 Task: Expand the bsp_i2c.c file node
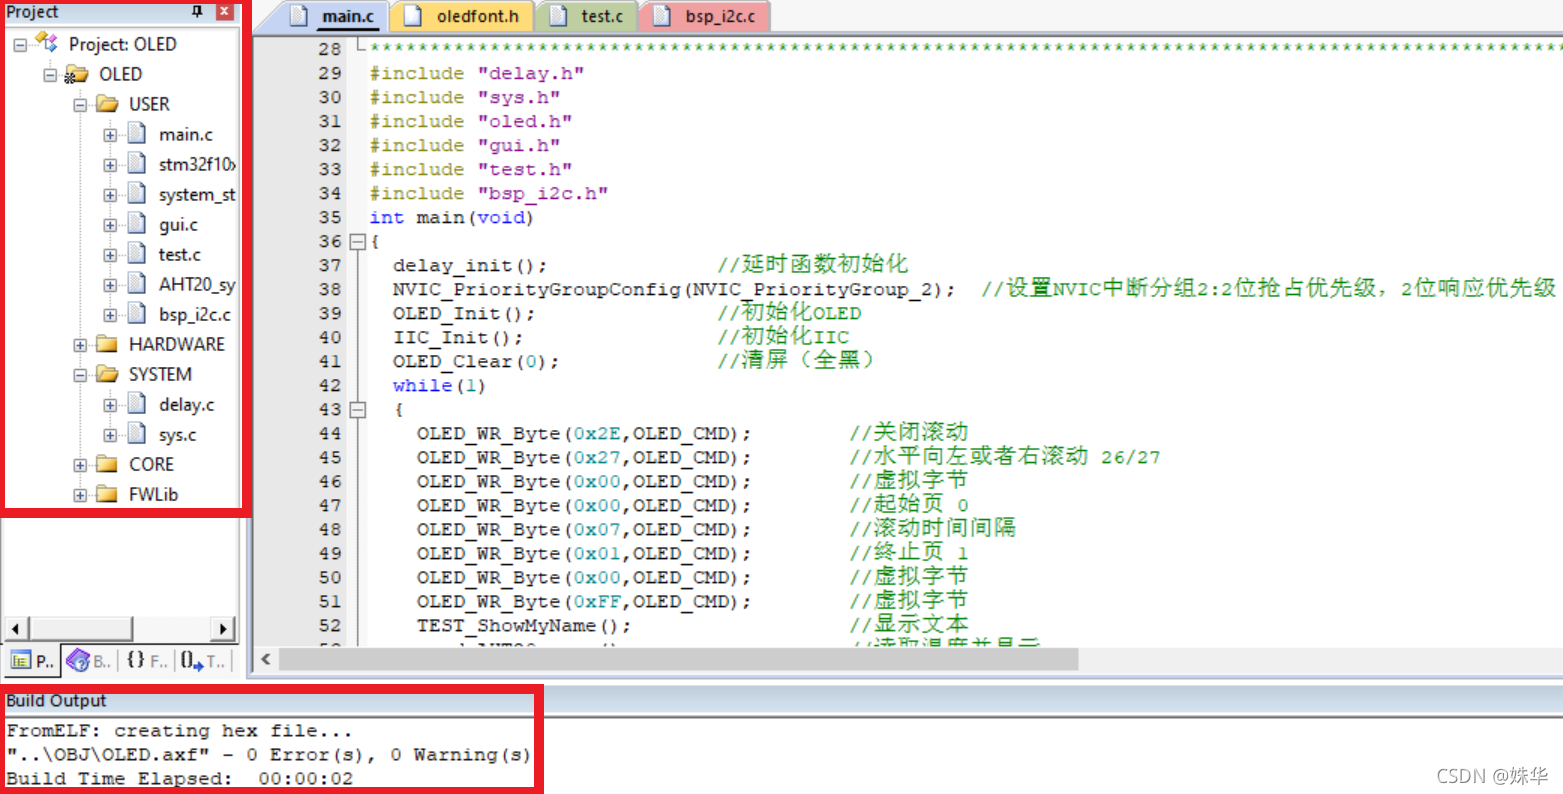(110, 315)
